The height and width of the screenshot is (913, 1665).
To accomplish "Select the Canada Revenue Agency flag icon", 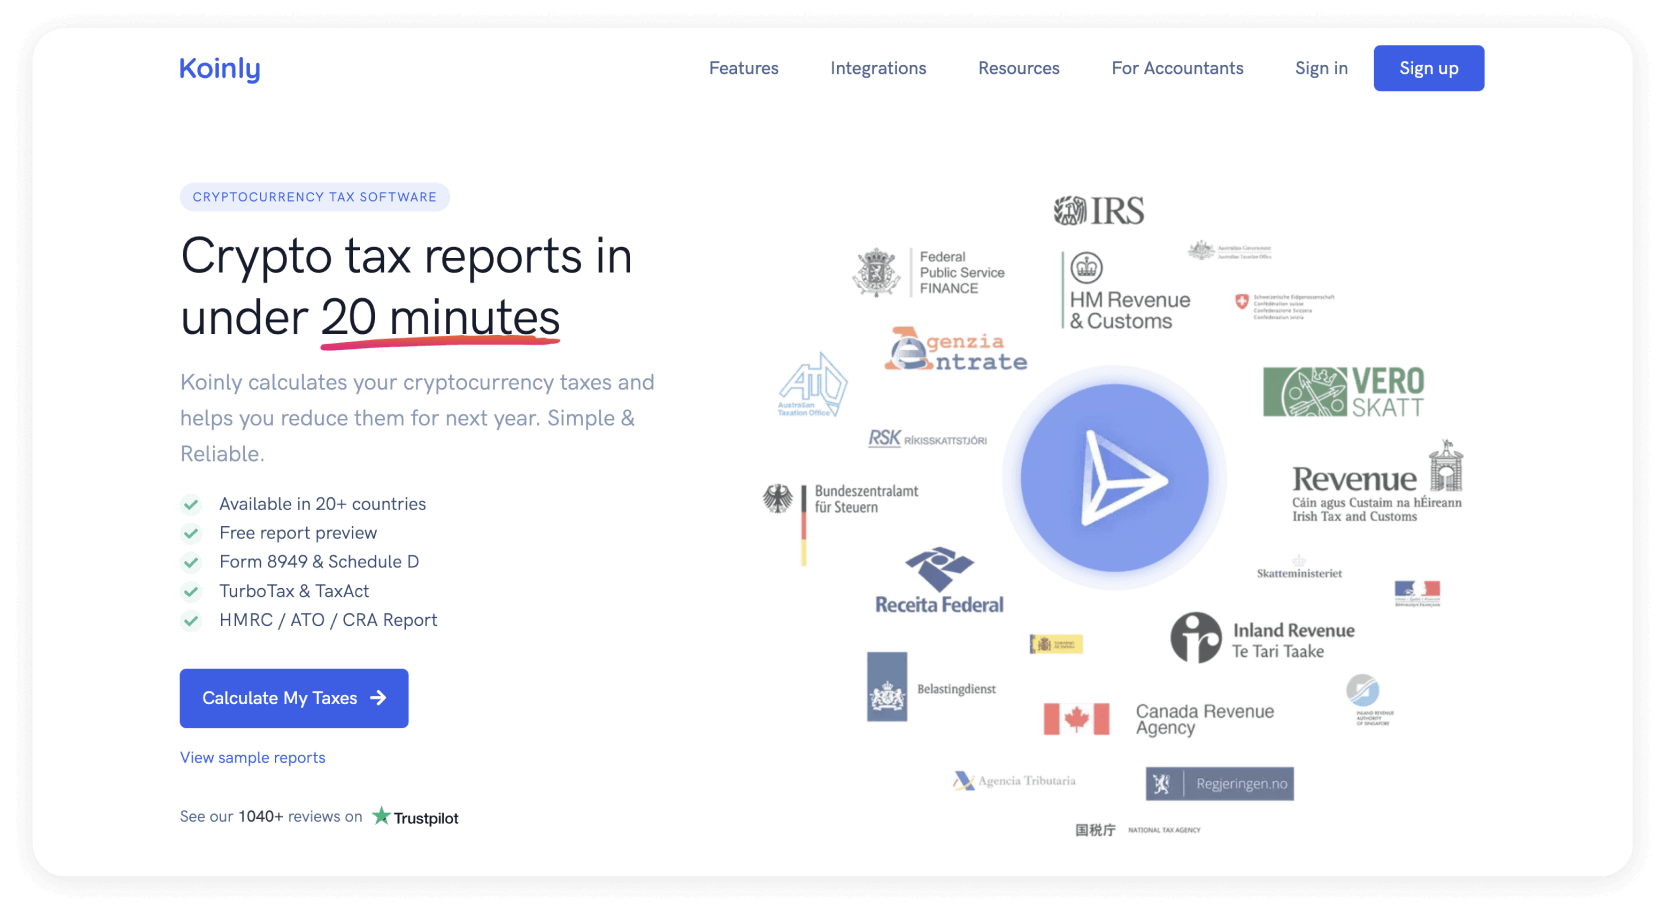I will pos(1077,720).
